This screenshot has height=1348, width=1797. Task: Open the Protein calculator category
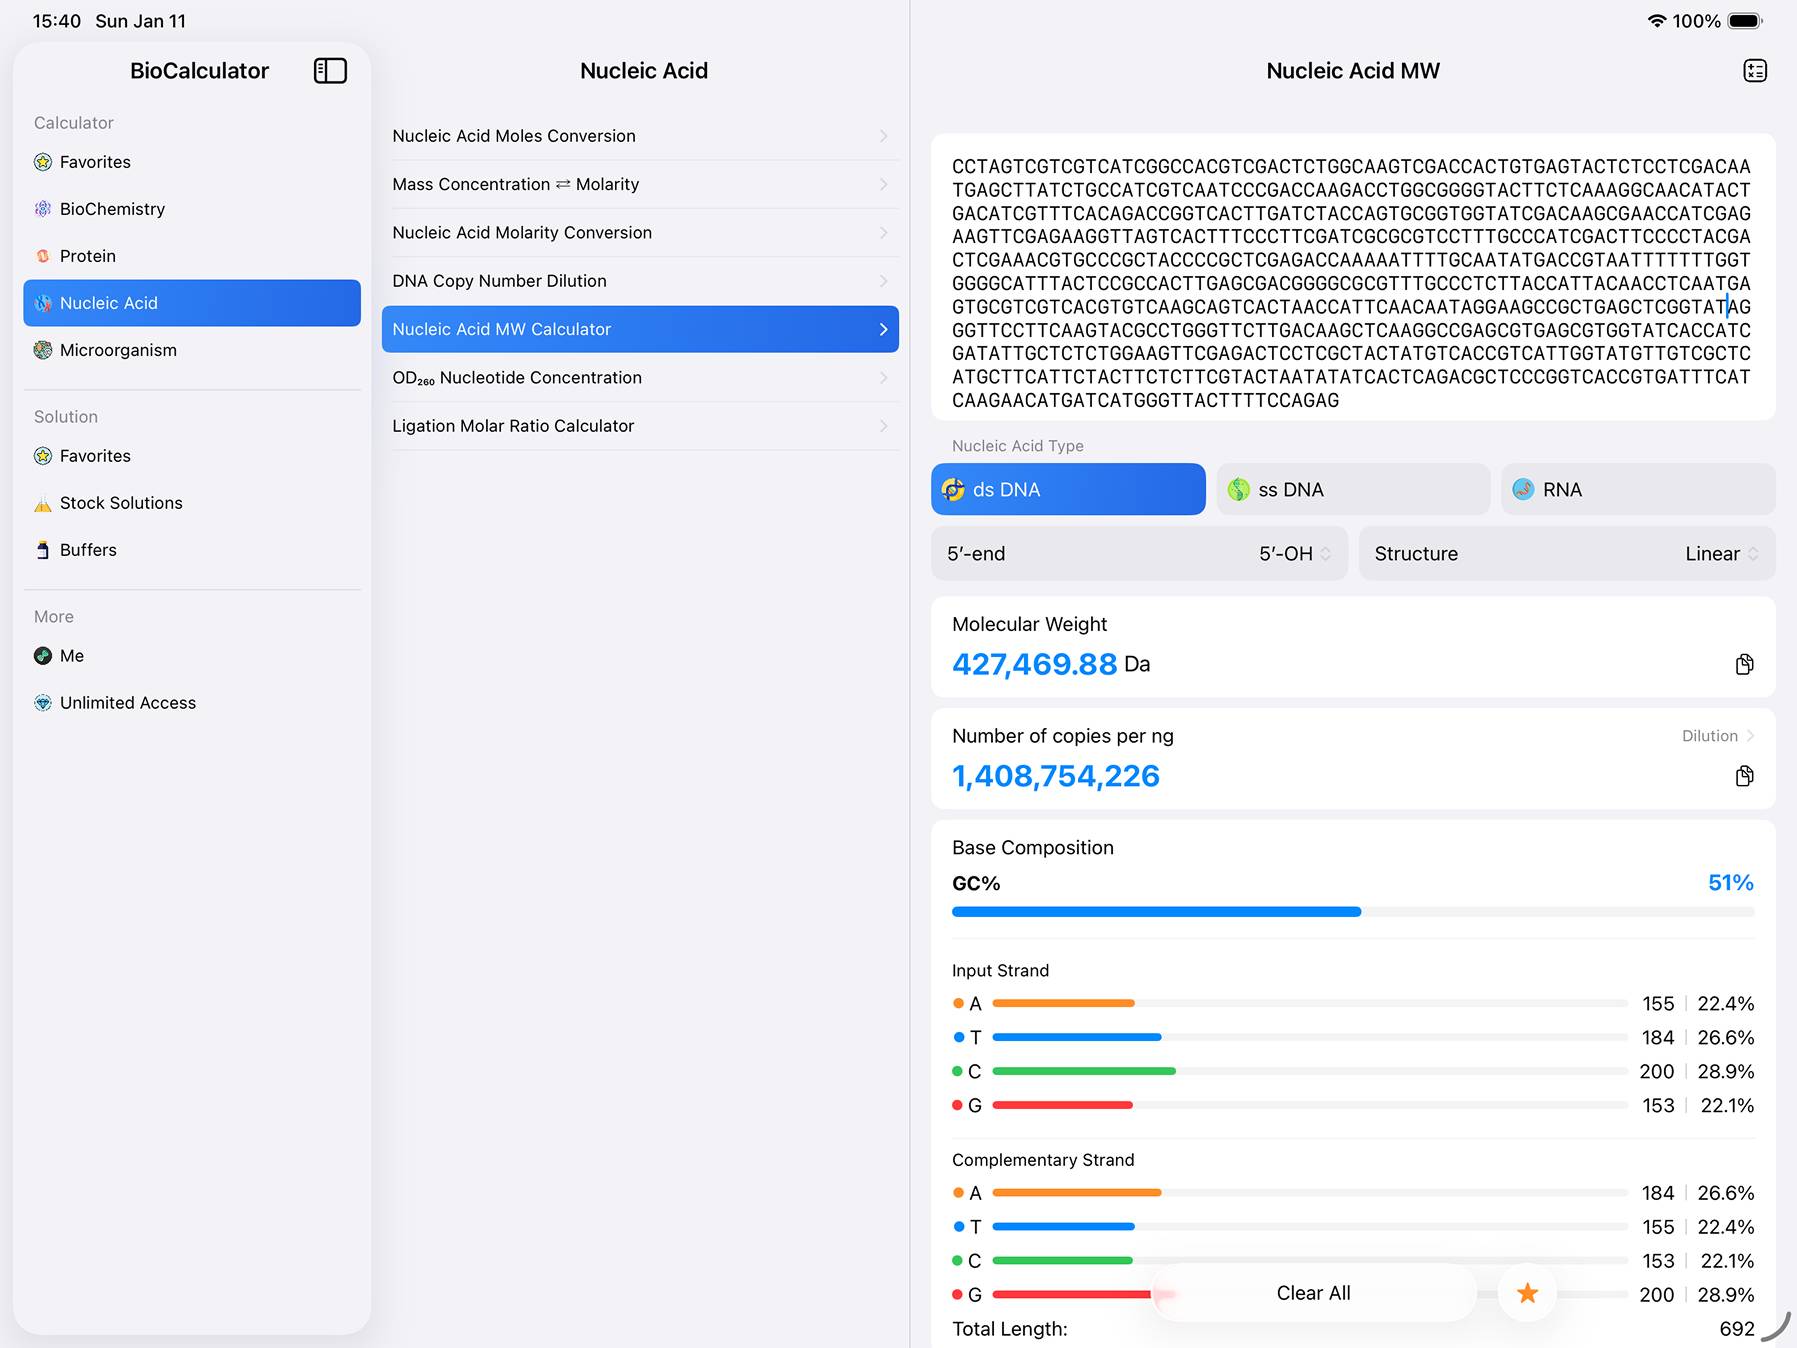(x=88, y=256)
